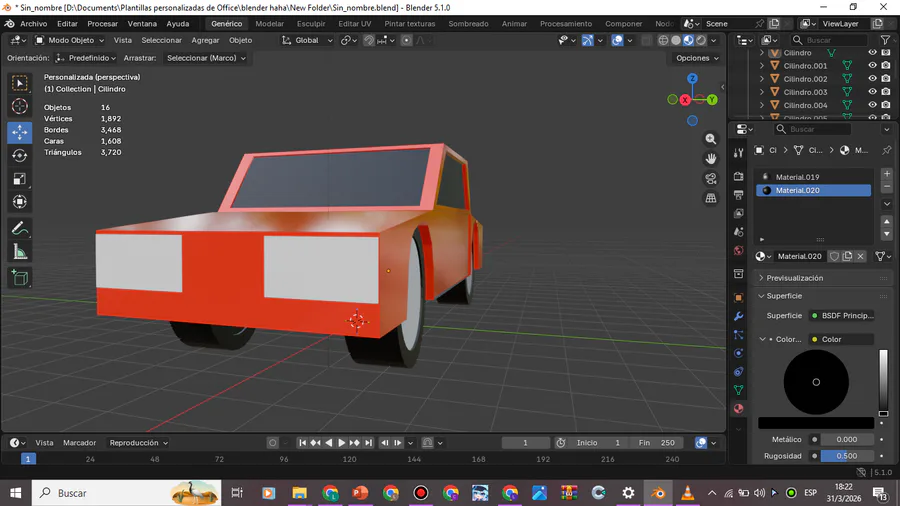Viewport: 900px width, 506px height.
Task: Click the zoom magnifier viewport icon
Action: (x=711, y=139)
